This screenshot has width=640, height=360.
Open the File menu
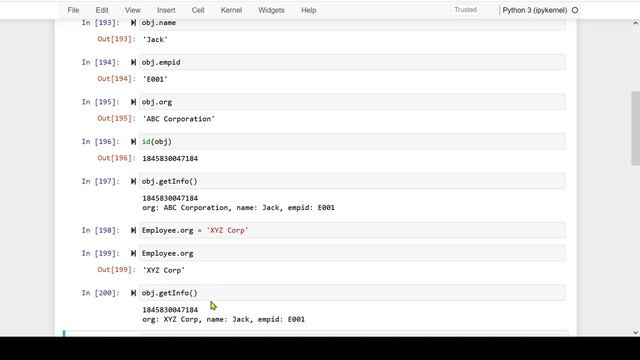tap(73, 10)
